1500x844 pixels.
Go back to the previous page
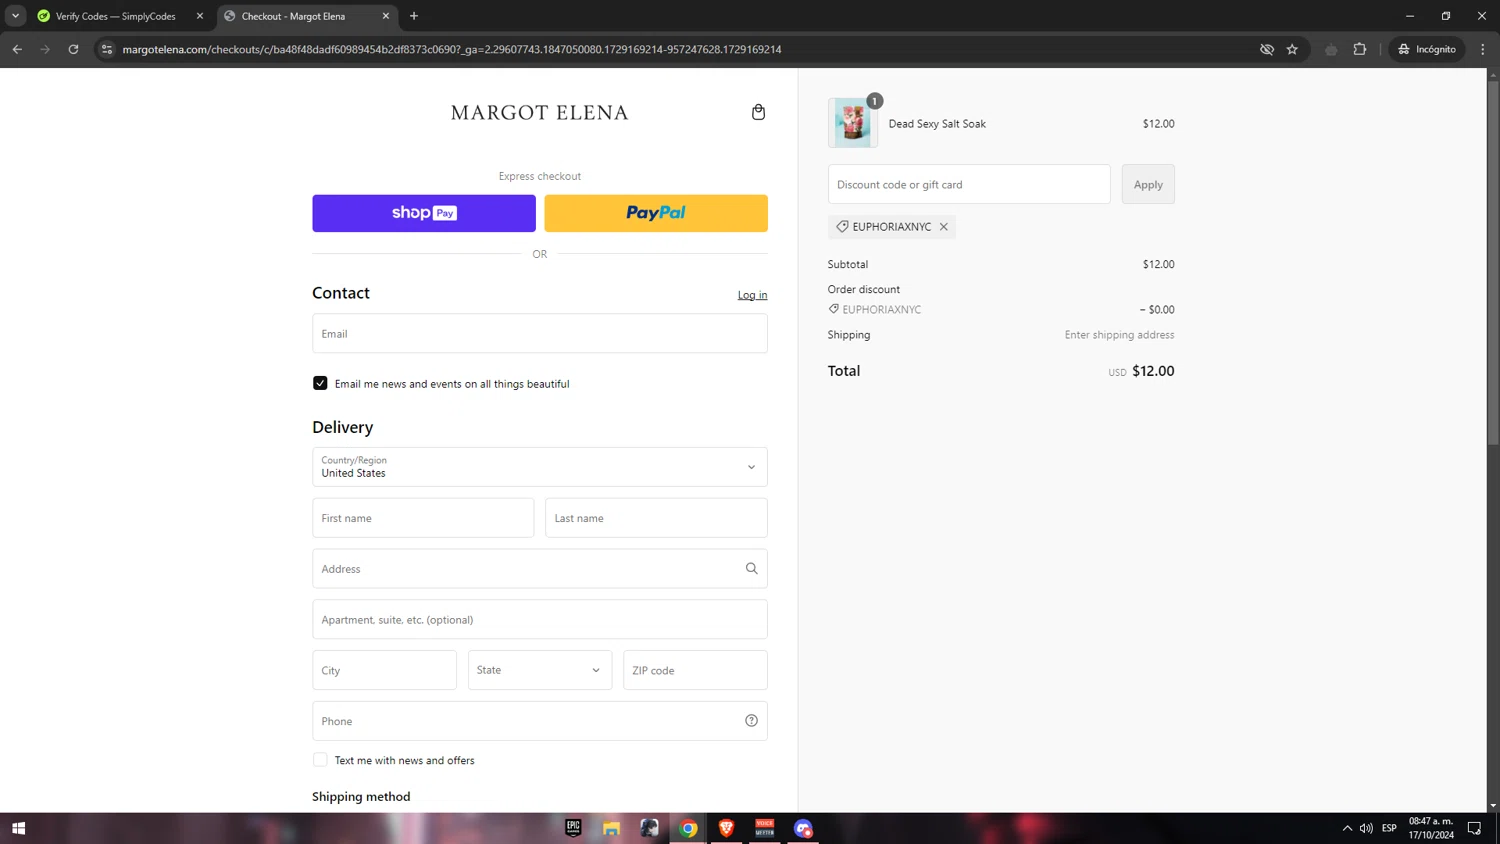pyautogui.click(x=17, y=49)
